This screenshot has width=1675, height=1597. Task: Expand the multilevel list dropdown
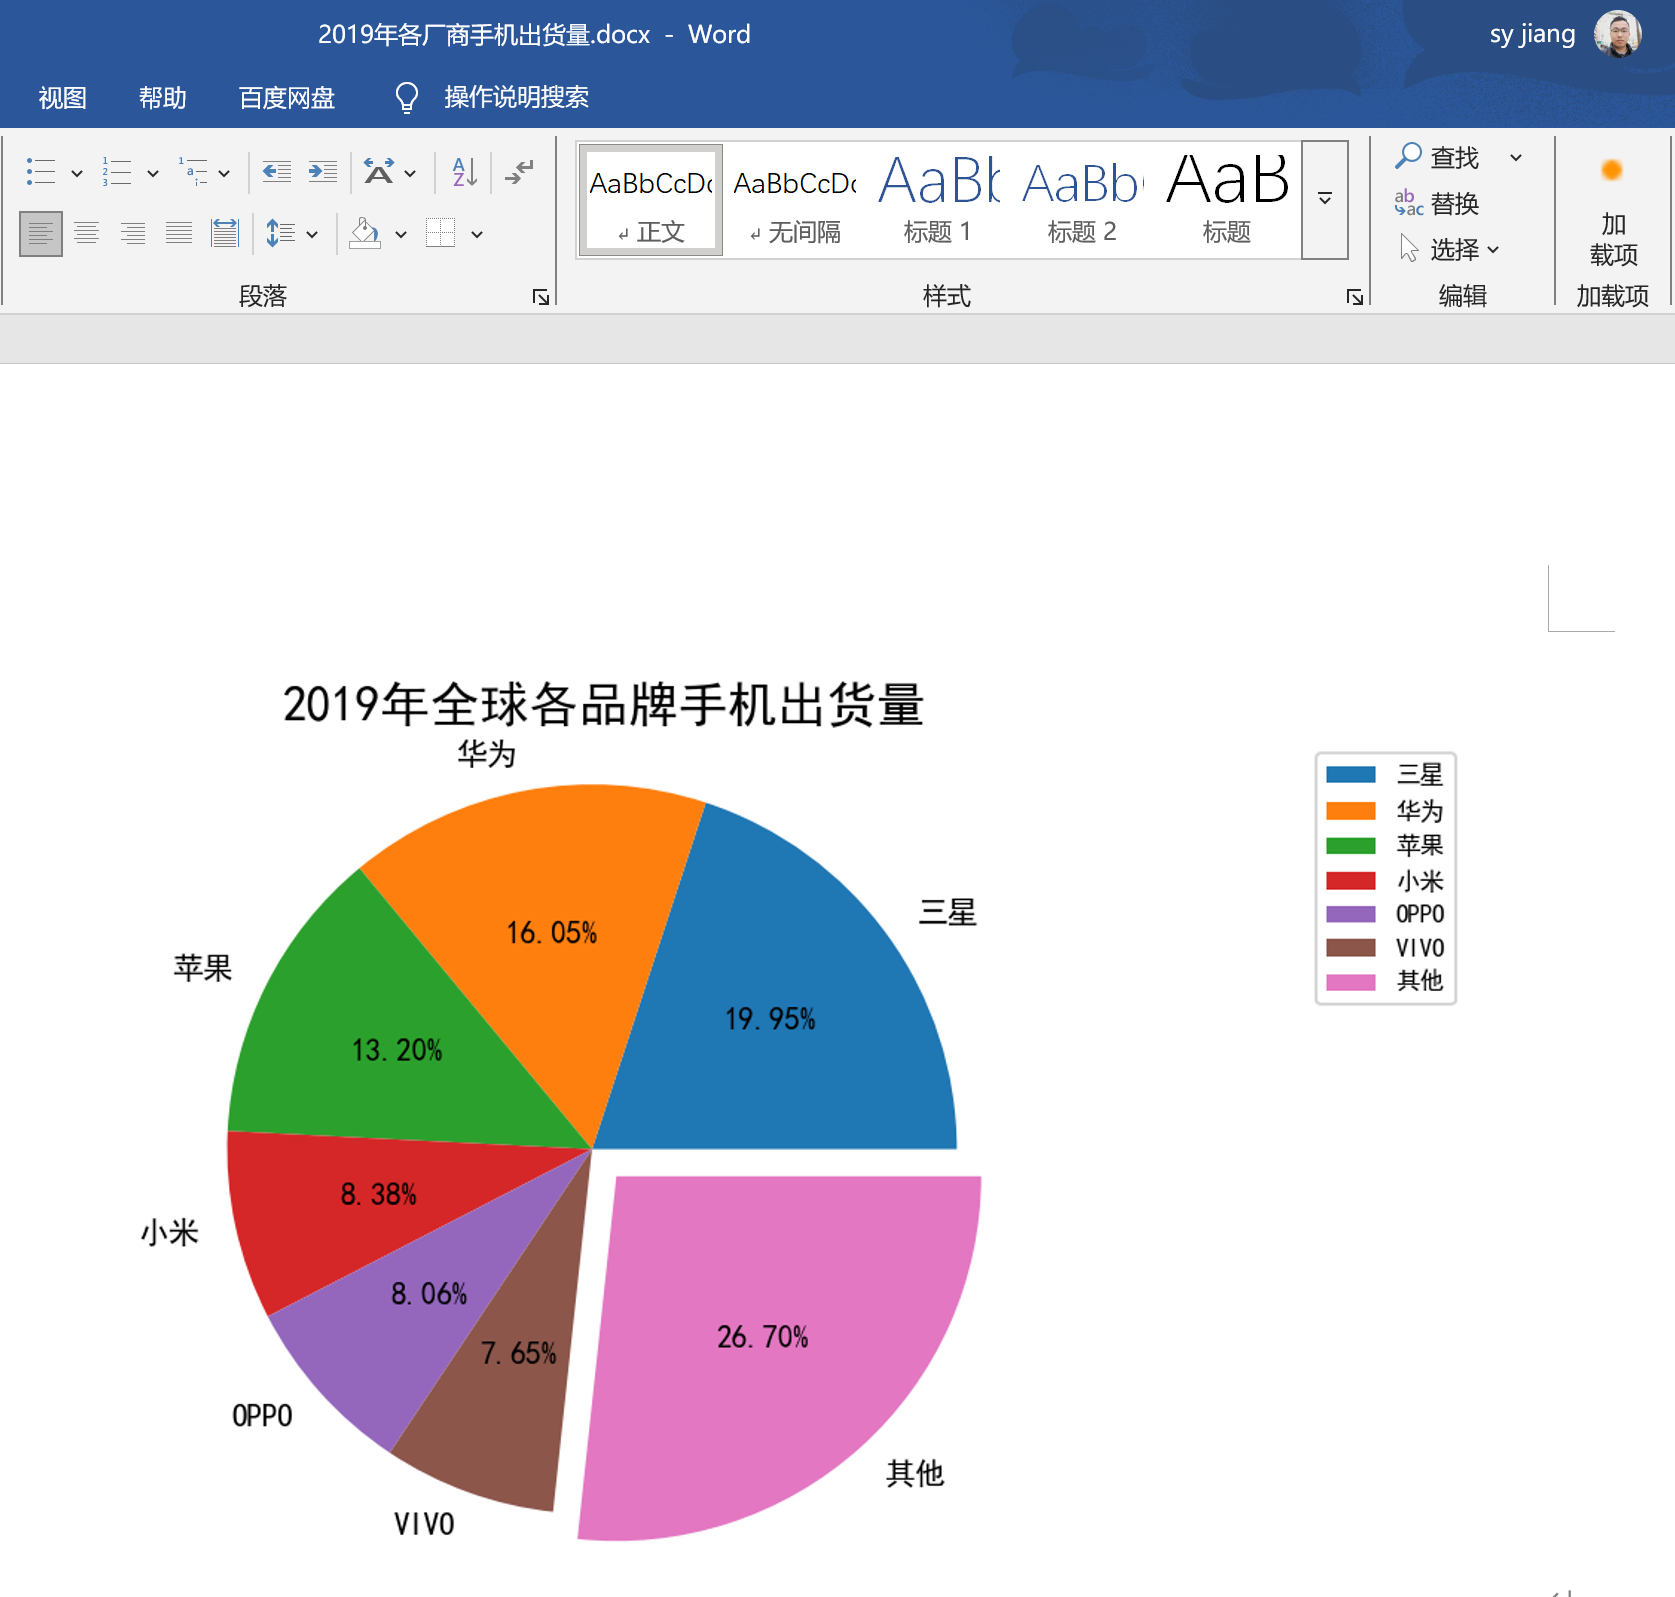pos(224,173)
